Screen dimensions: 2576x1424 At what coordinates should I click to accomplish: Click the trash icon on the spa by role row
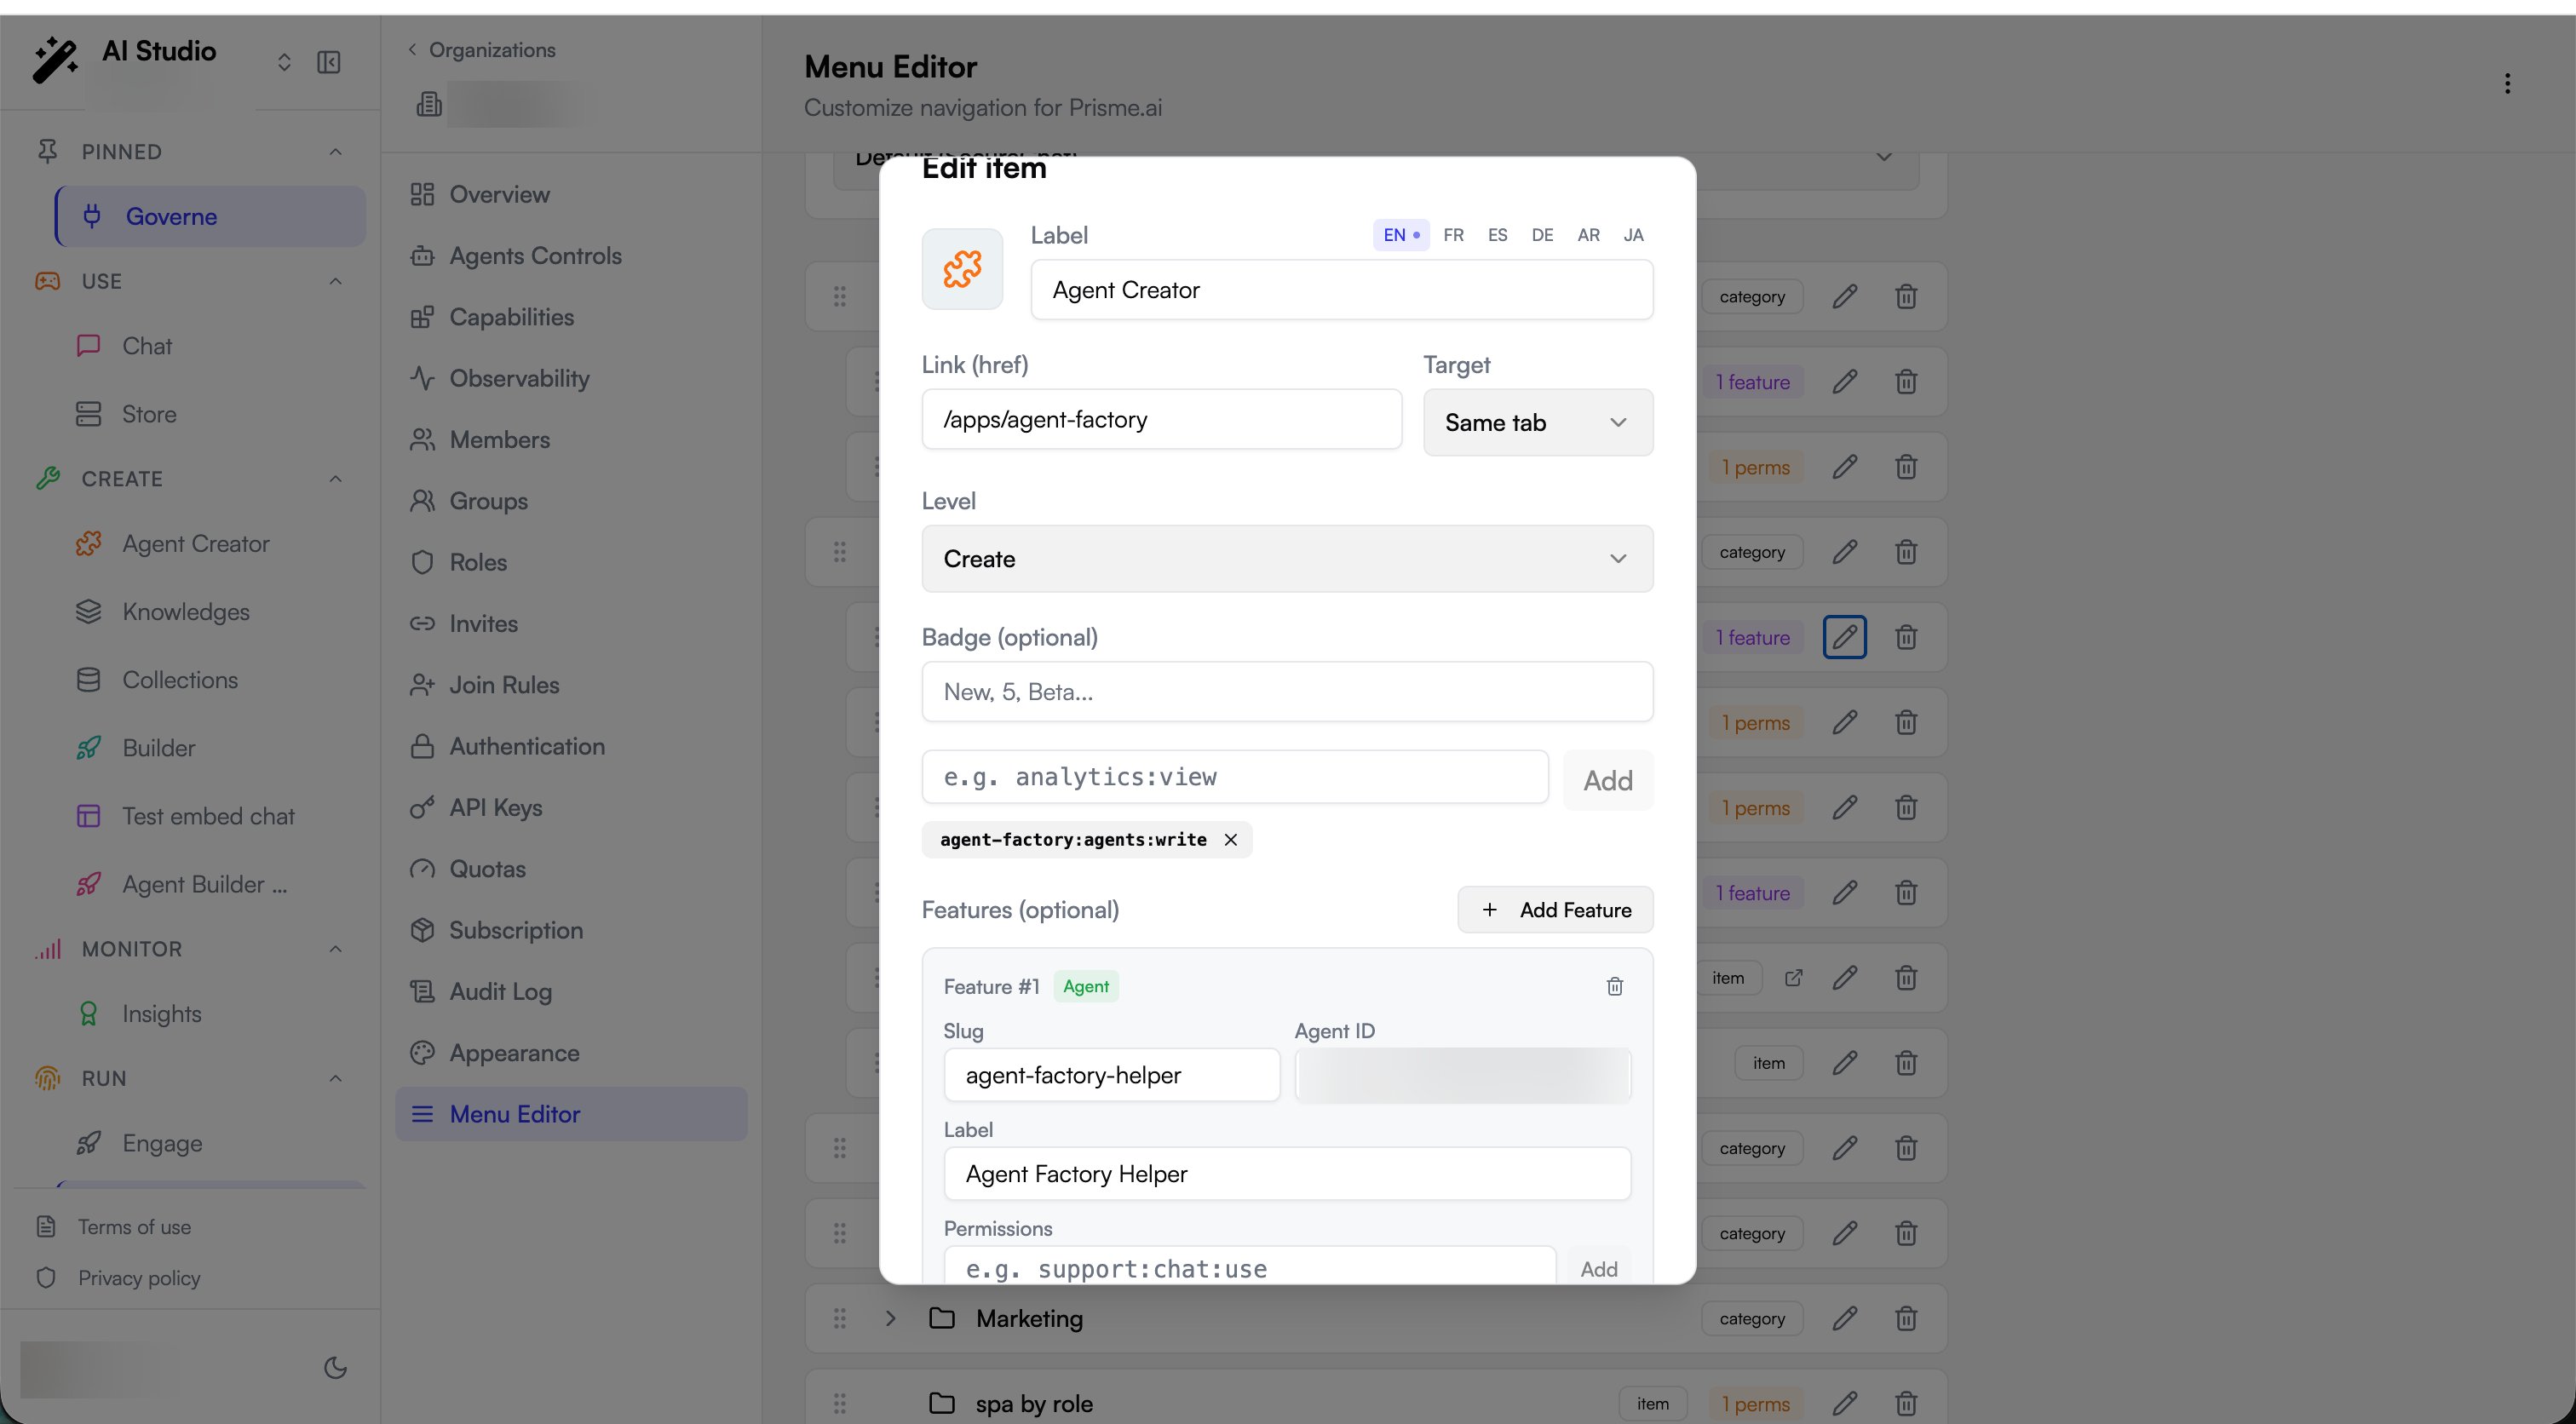coord(1906,1404)
